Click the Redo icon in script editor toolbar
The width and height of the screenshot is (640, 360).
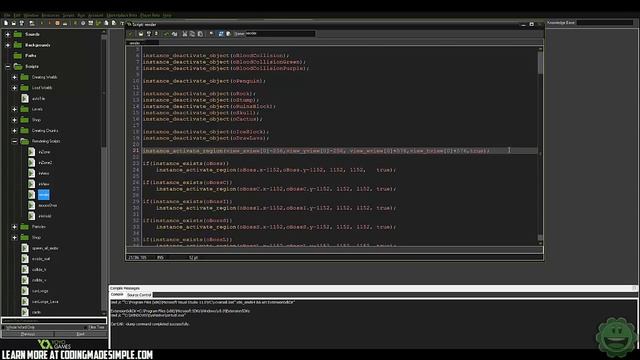174,34
